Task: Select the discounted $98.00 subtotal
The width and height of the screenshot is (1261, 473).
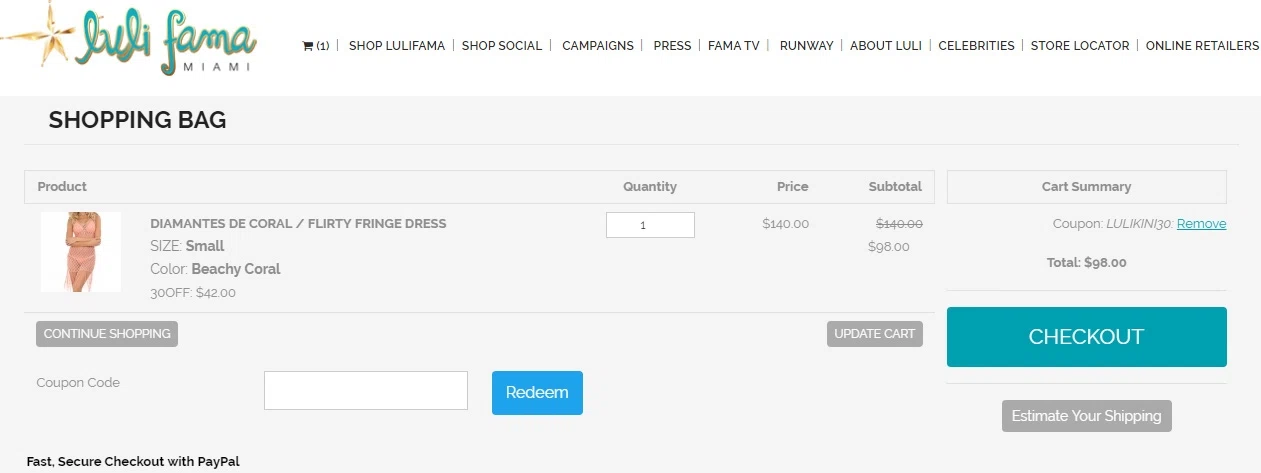Action: pyautogui.click(x=889, y=247)
